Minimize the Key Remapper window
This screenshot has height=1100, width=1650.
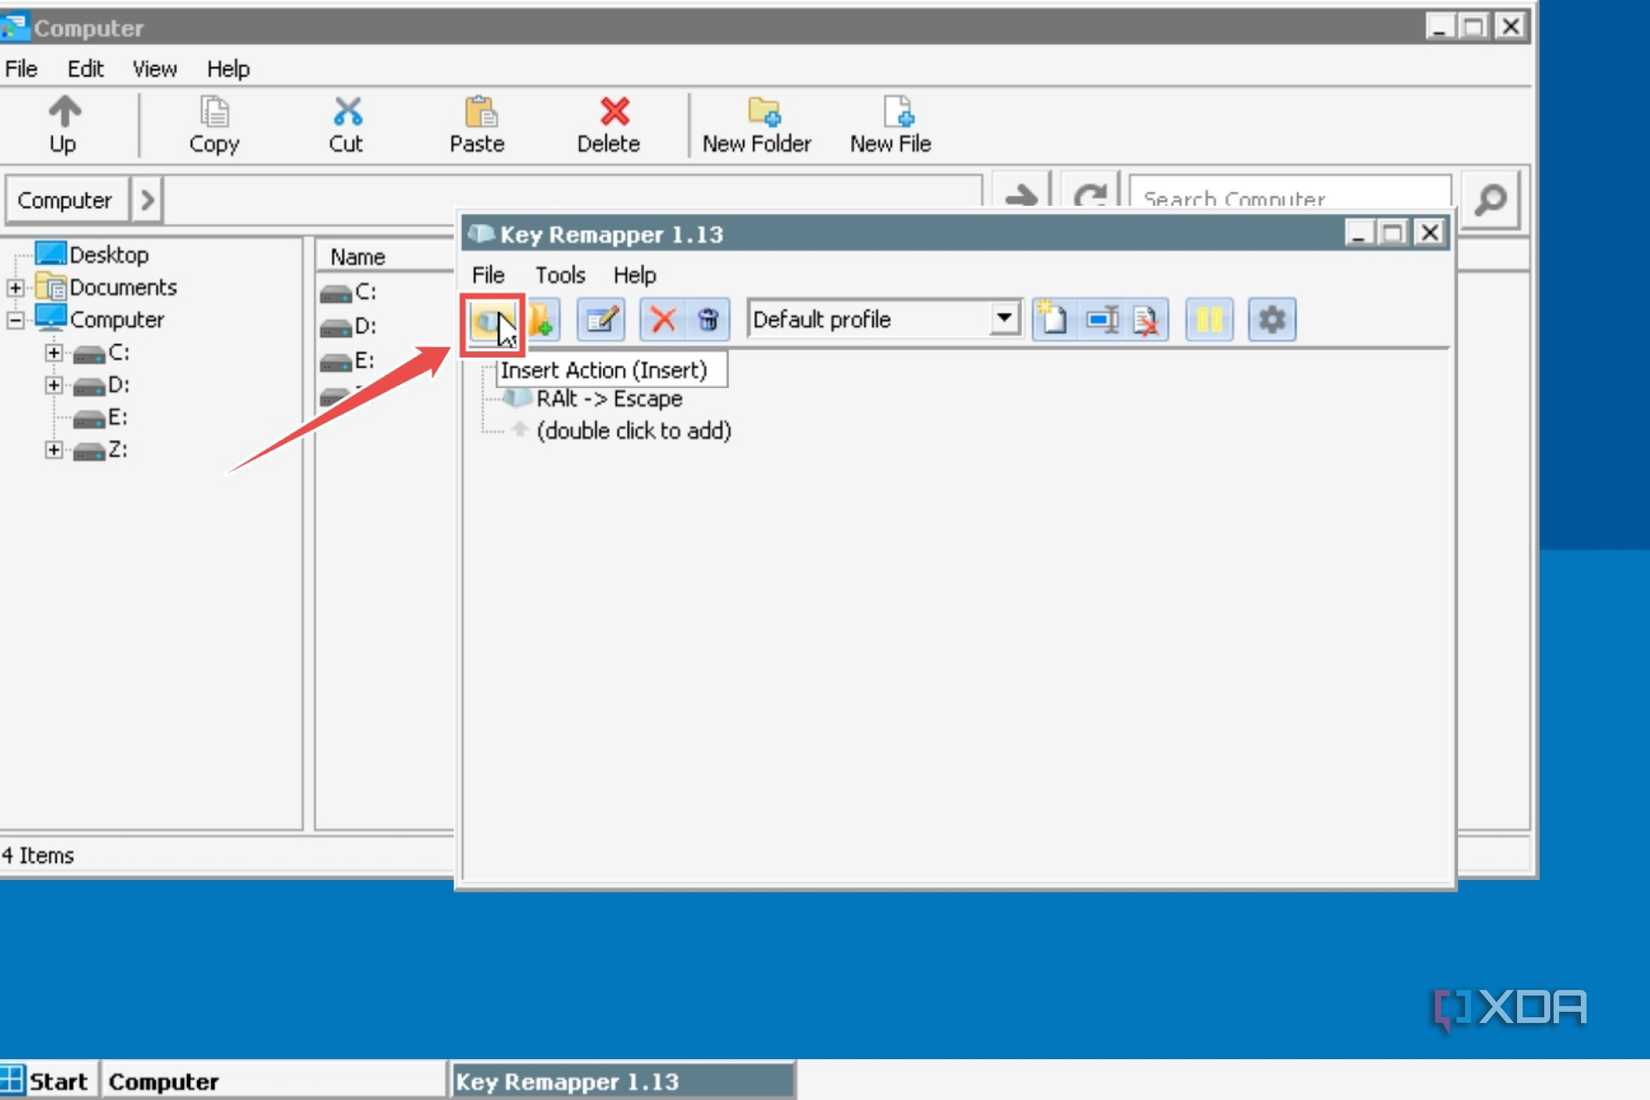(1358, 233)
